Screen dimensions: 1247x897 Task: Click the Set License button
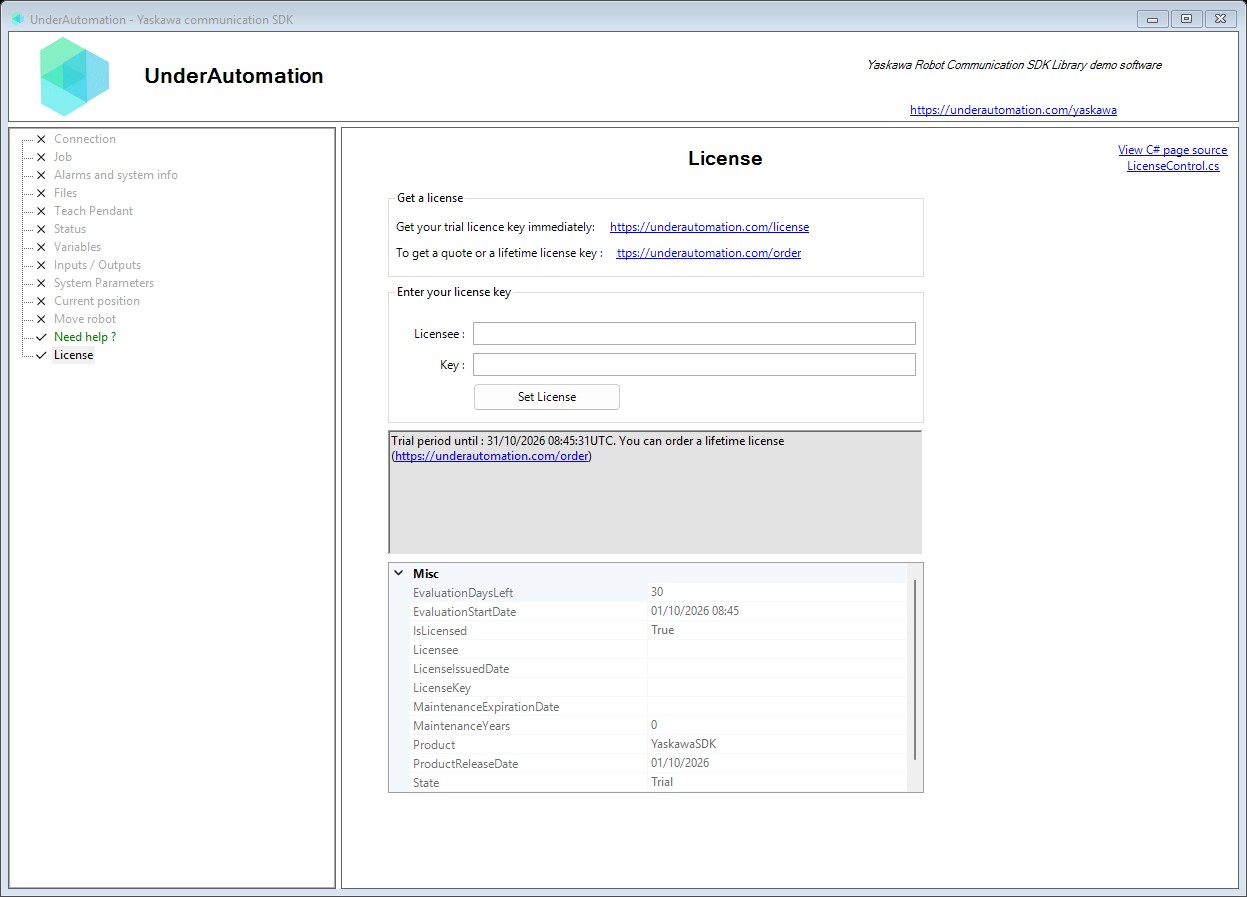(547, 397)
